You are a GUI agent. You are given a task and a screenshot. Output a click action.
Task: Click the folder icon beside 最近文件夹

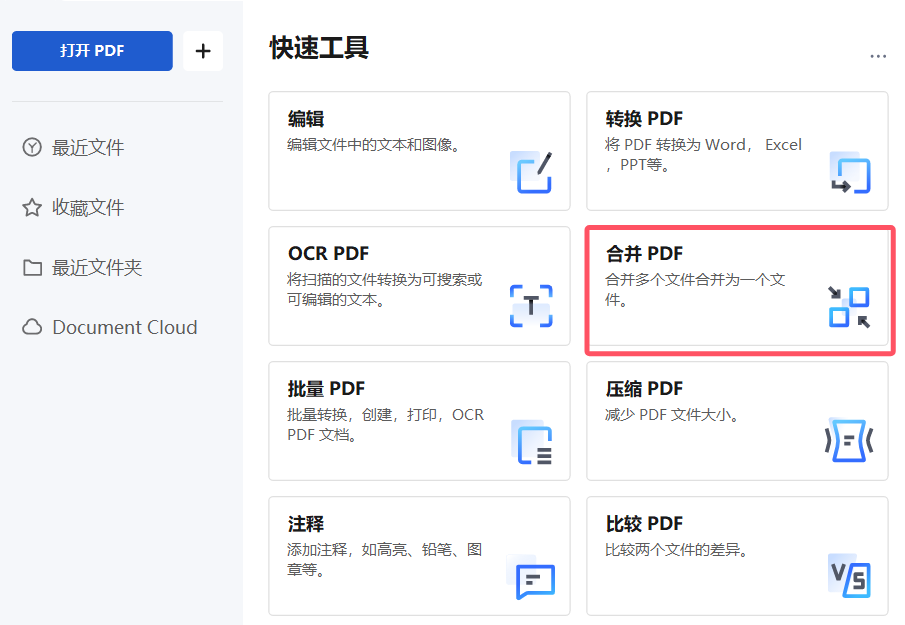(31, 267)
